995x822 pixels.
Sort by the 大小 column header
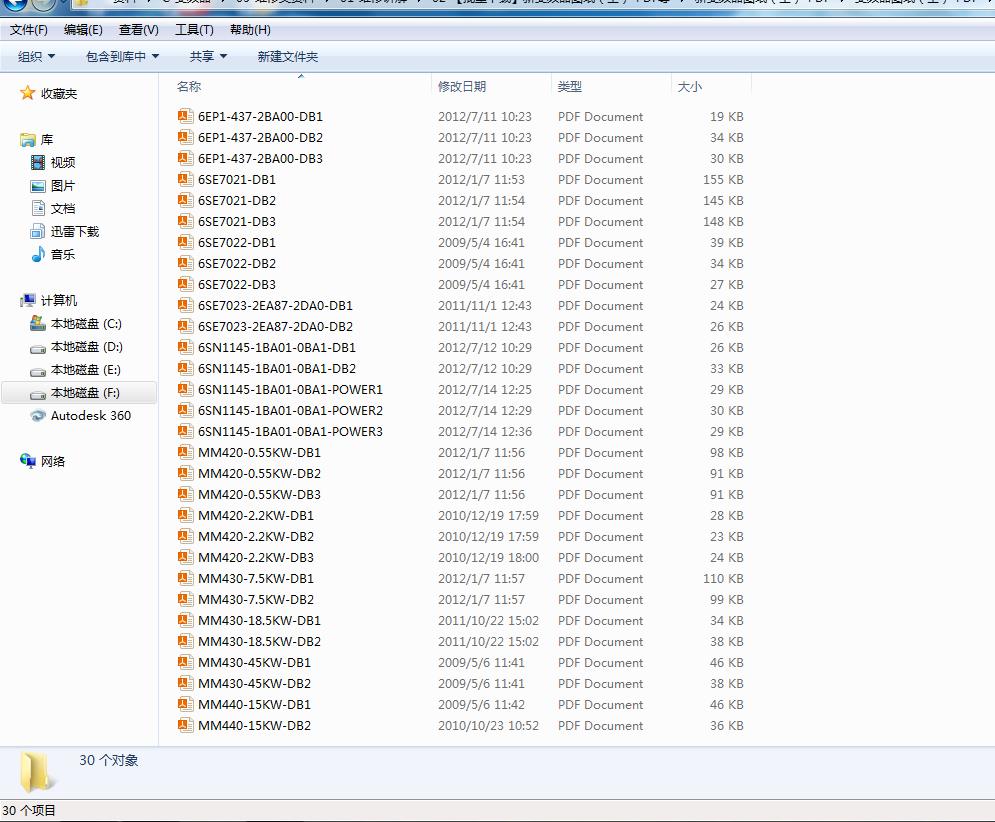pyautogui.click(x=690, y=87)
